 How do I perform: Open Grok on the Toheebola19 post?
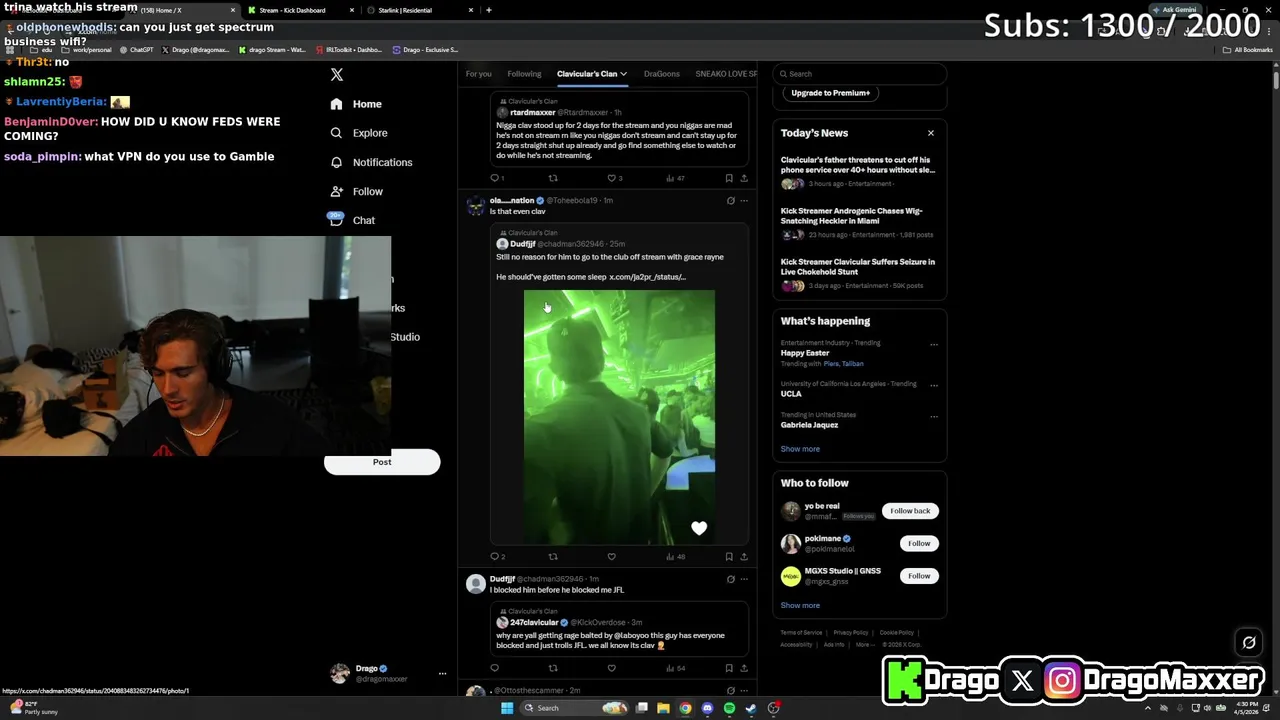click(730, 200)
